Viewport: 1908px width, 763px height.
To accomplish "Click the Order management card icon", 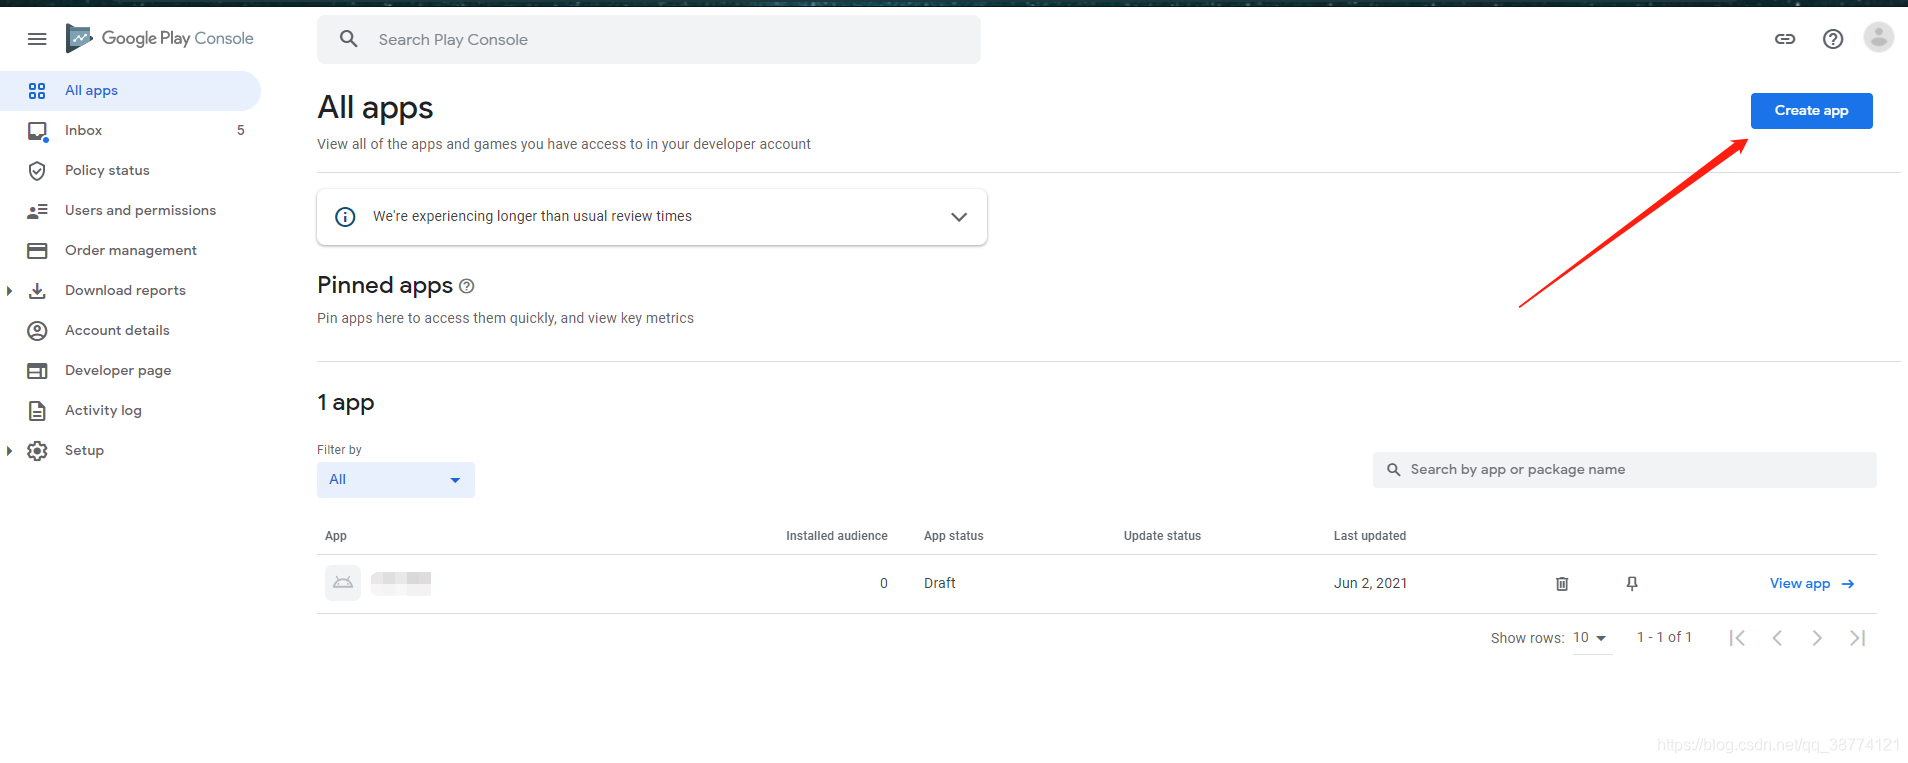I will point(37,251).
